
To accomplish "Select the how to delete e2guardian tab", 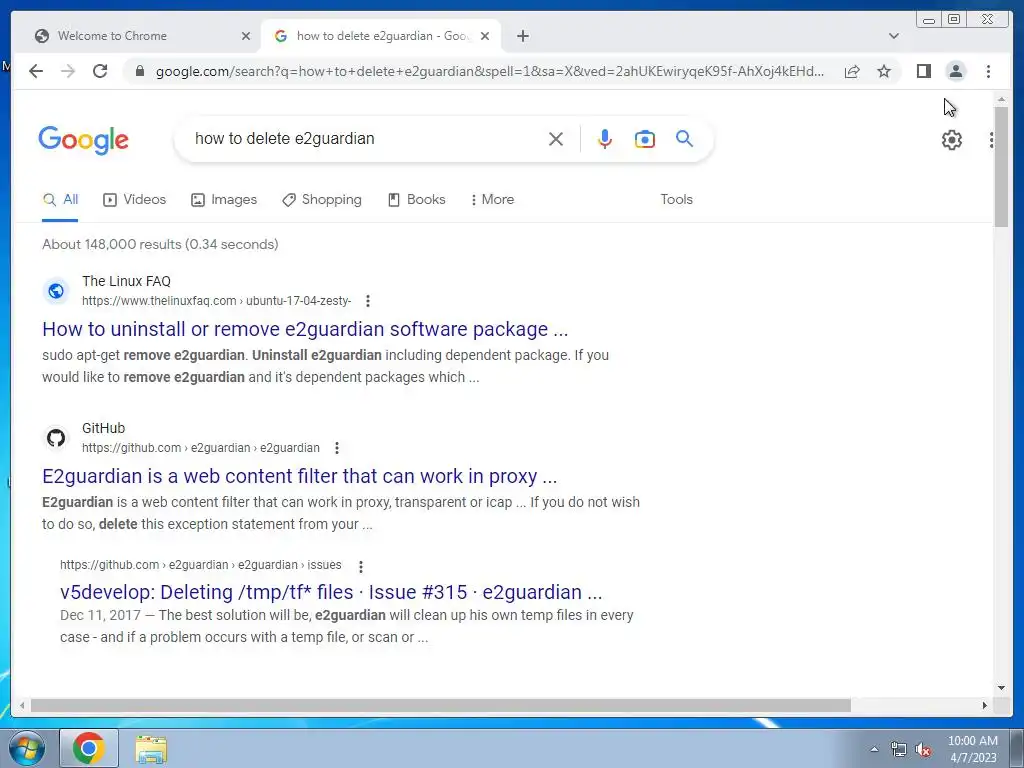I will [381, 36].
